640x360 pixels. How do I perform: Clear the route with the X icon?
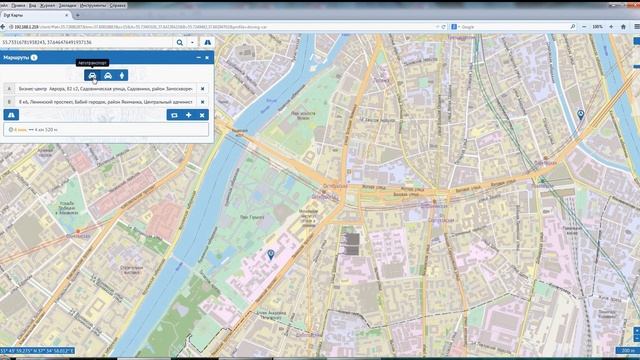(x=202, y=115)
